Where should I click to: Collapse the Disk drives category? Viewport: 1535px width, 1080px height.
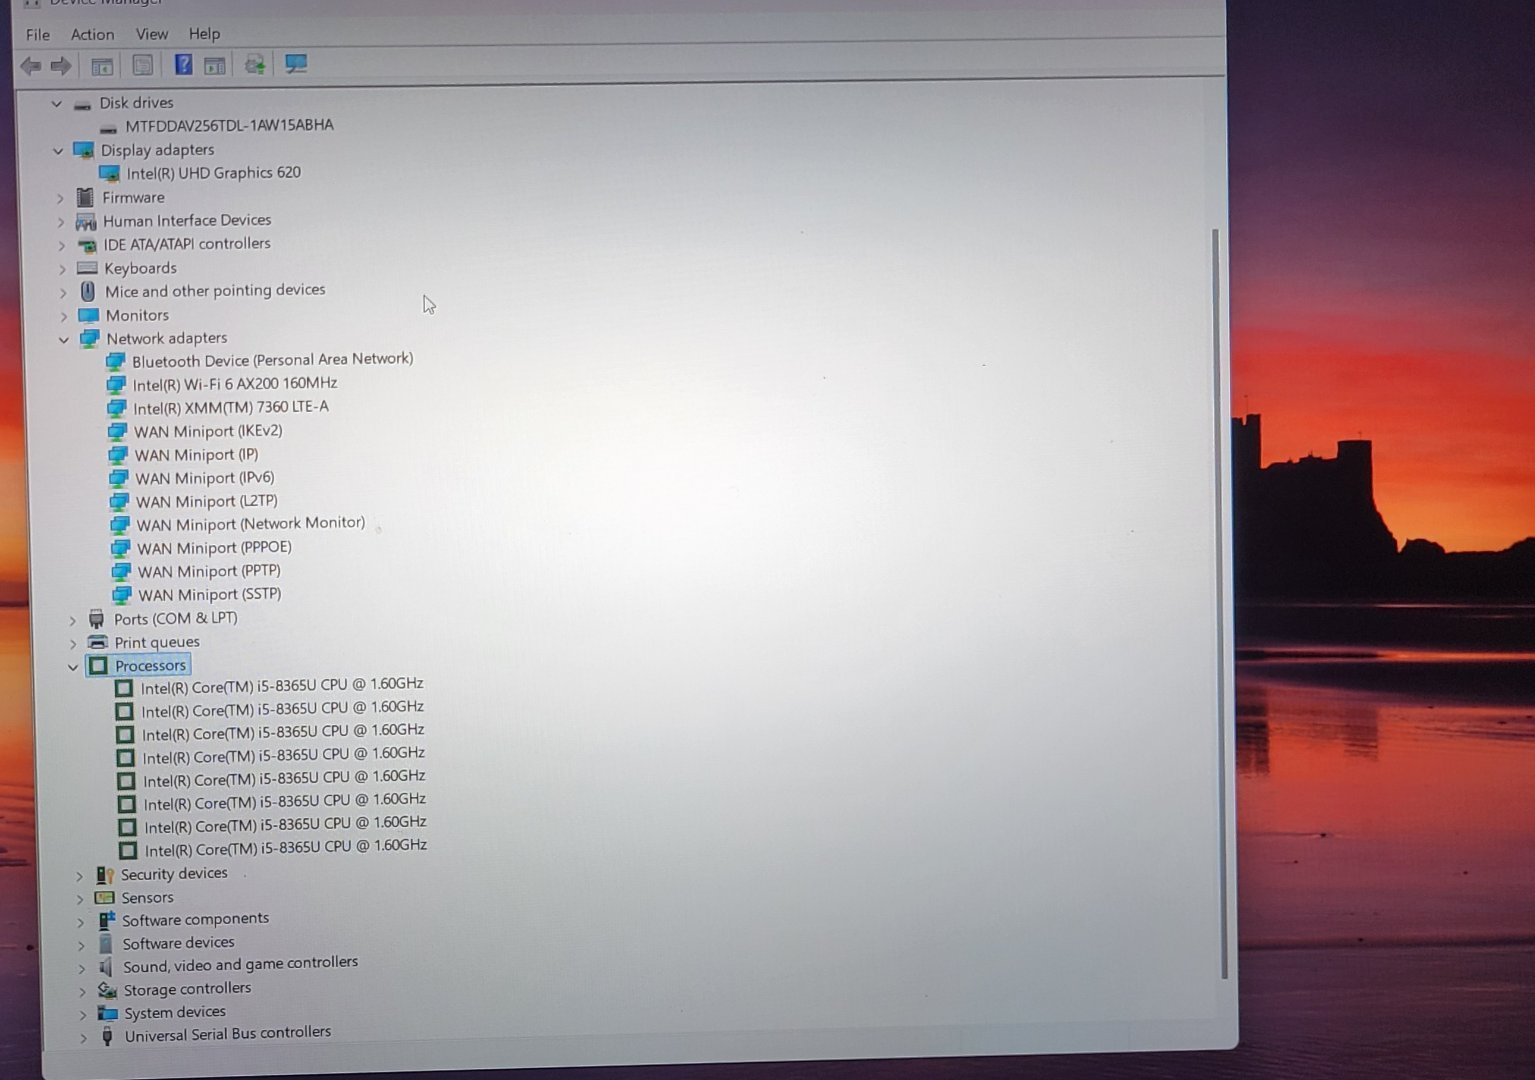coord(57,103)
